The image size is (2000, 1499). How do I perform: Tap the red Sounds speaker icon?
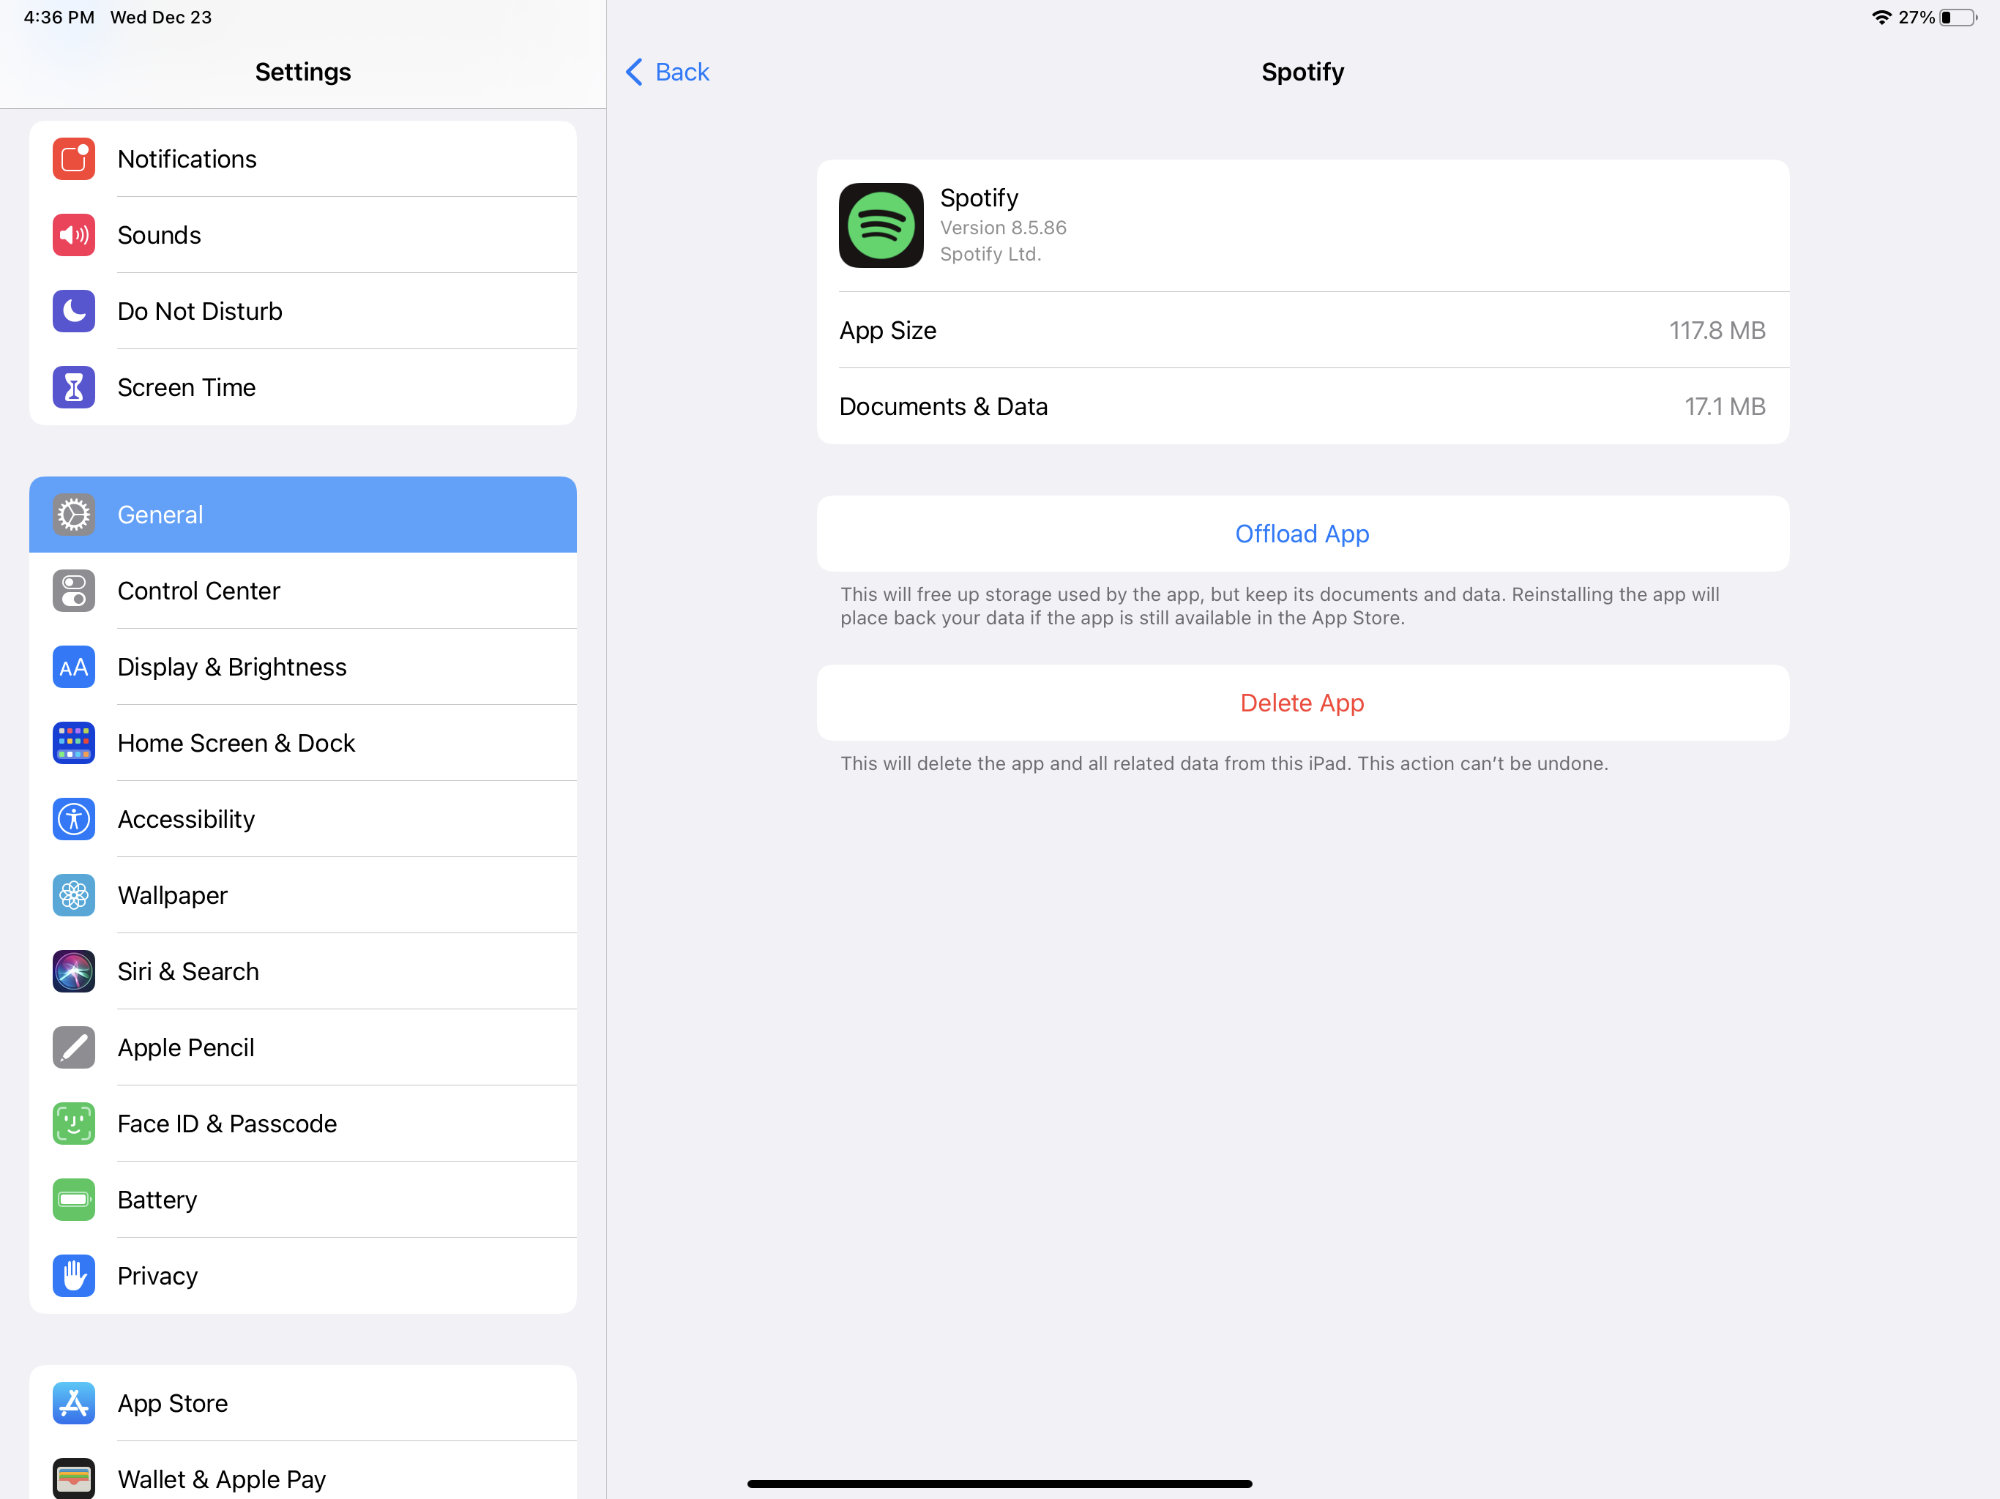pos(74,235)
